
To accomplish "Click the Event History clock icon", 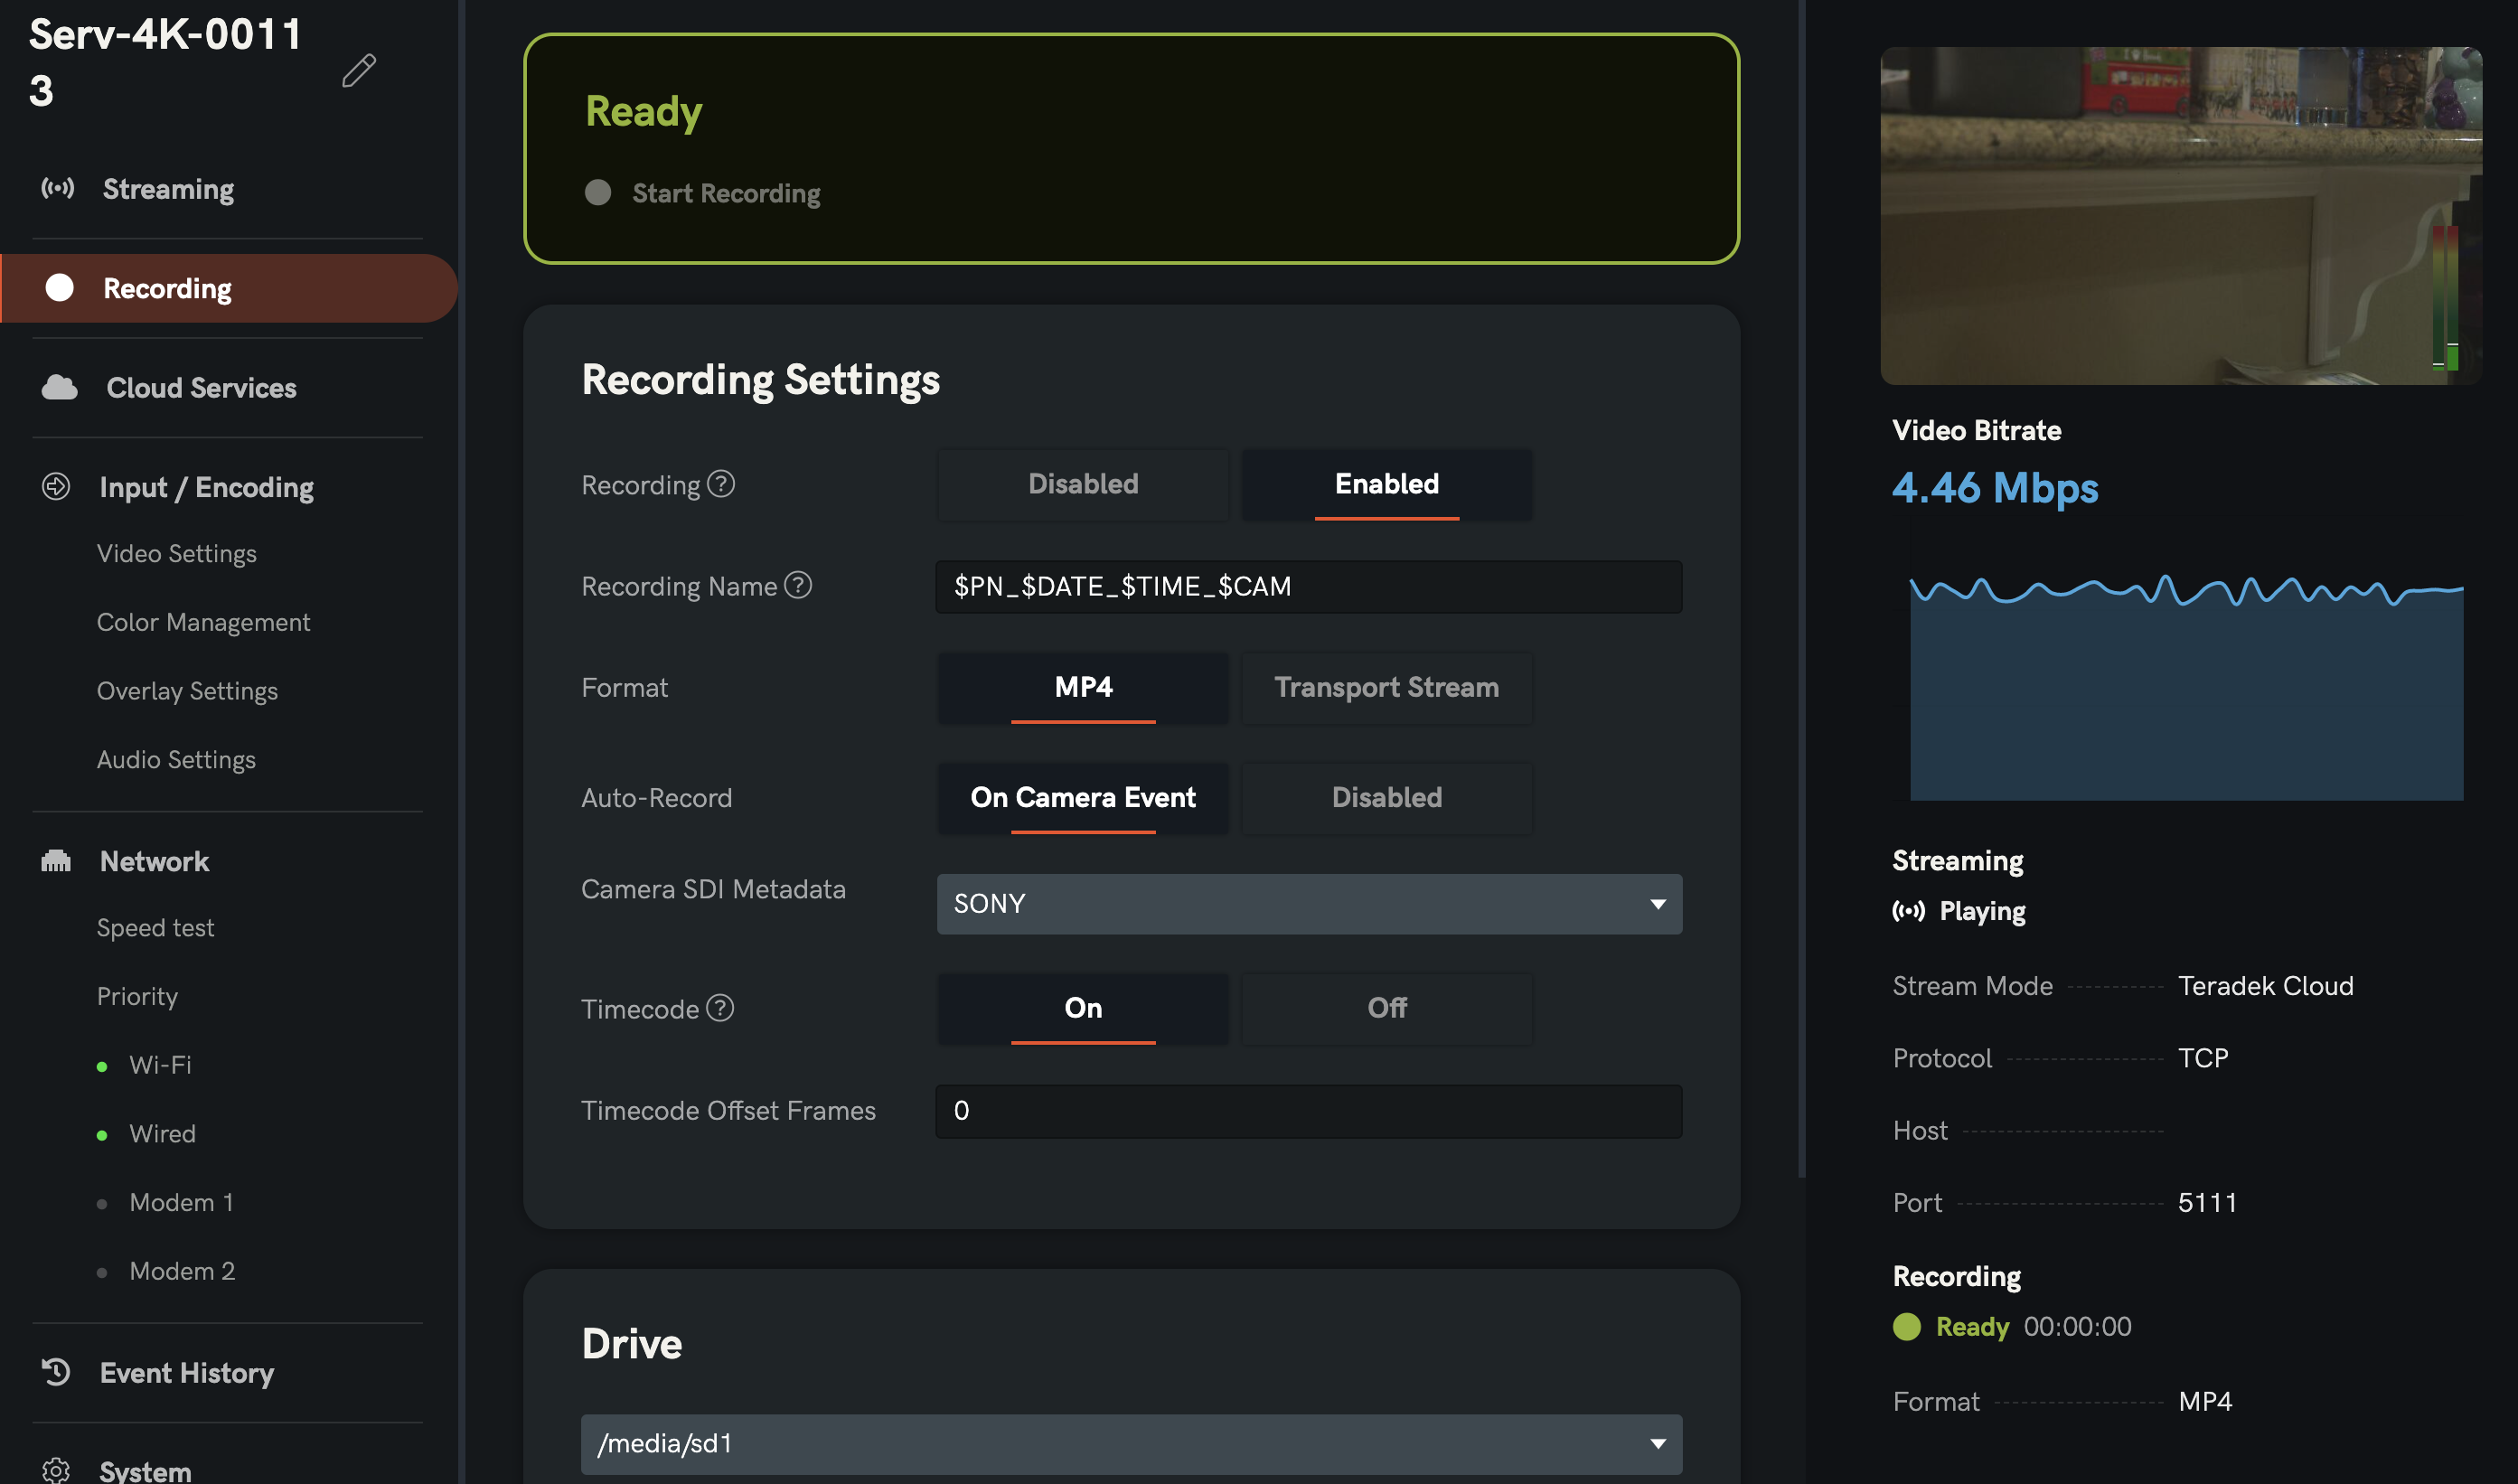I will click(x=56, y=1372).
